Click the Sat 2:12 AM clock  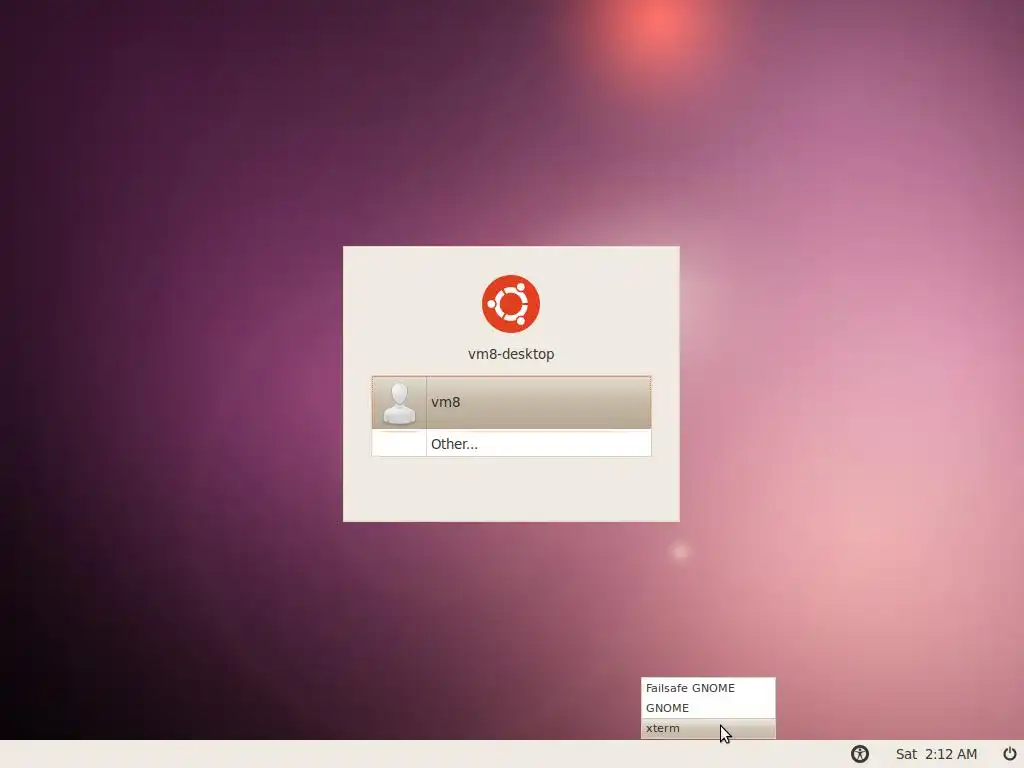coord(936,754)
